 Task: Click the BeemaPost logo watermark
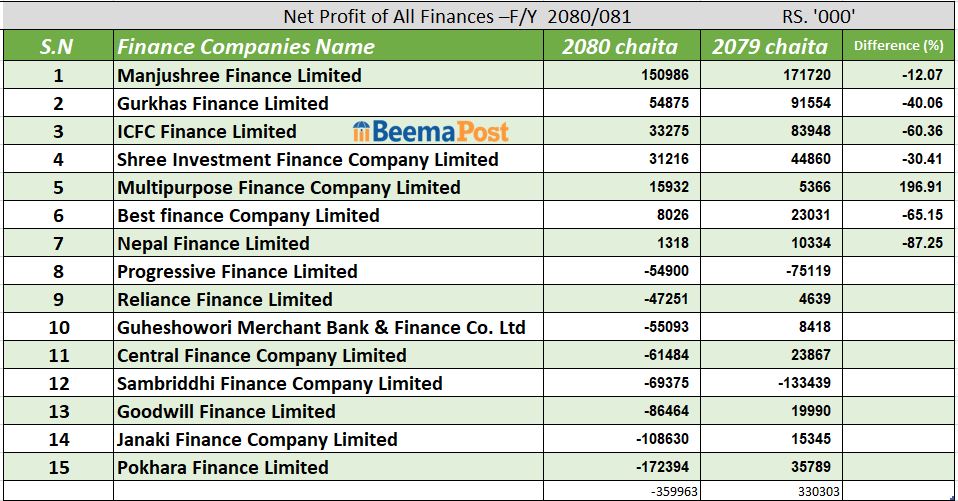click(x=431, y=131)
